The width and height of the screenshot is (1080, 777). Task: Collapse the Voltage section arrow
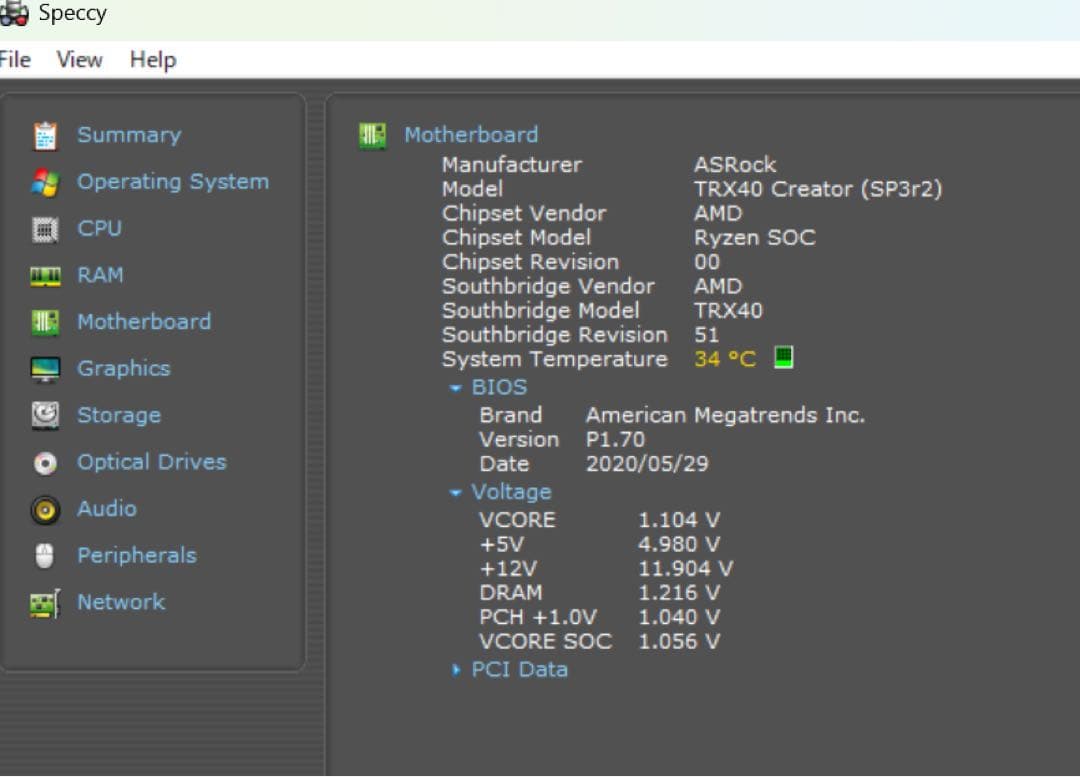click(455, 493)
